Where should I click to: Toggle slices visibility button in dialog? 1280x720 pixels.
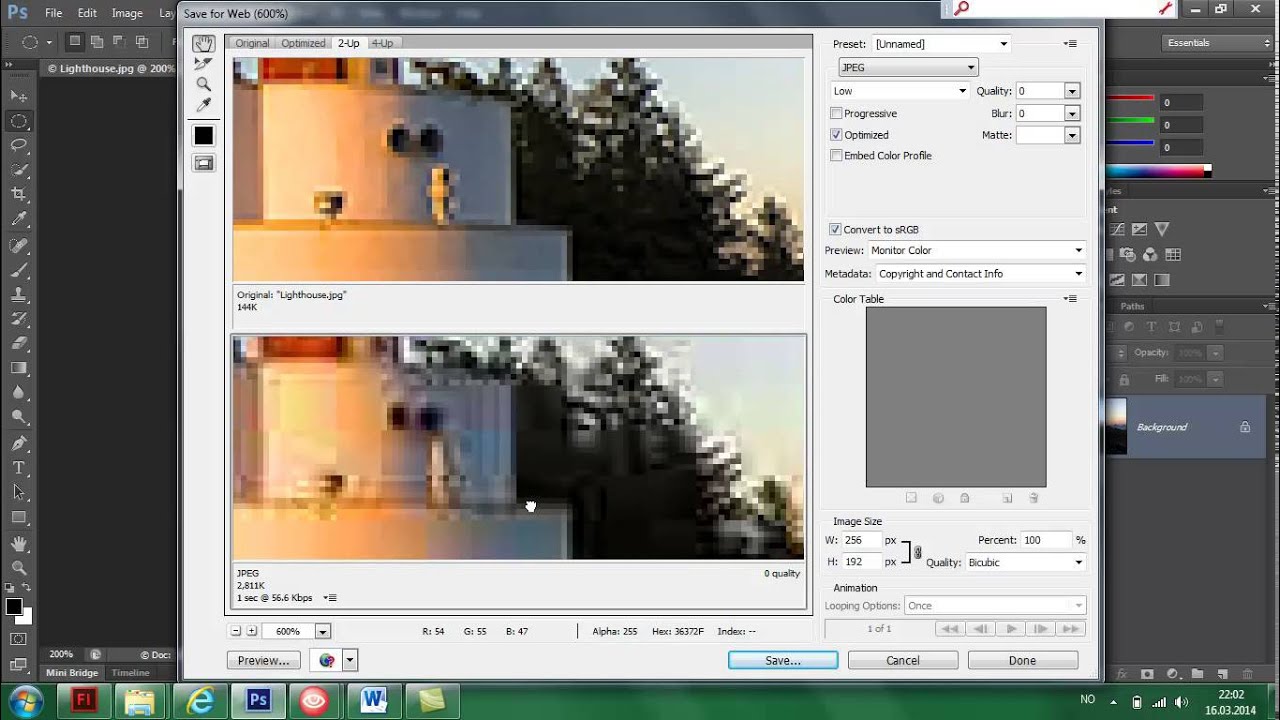pyautogui.click(x=204, y=163)
